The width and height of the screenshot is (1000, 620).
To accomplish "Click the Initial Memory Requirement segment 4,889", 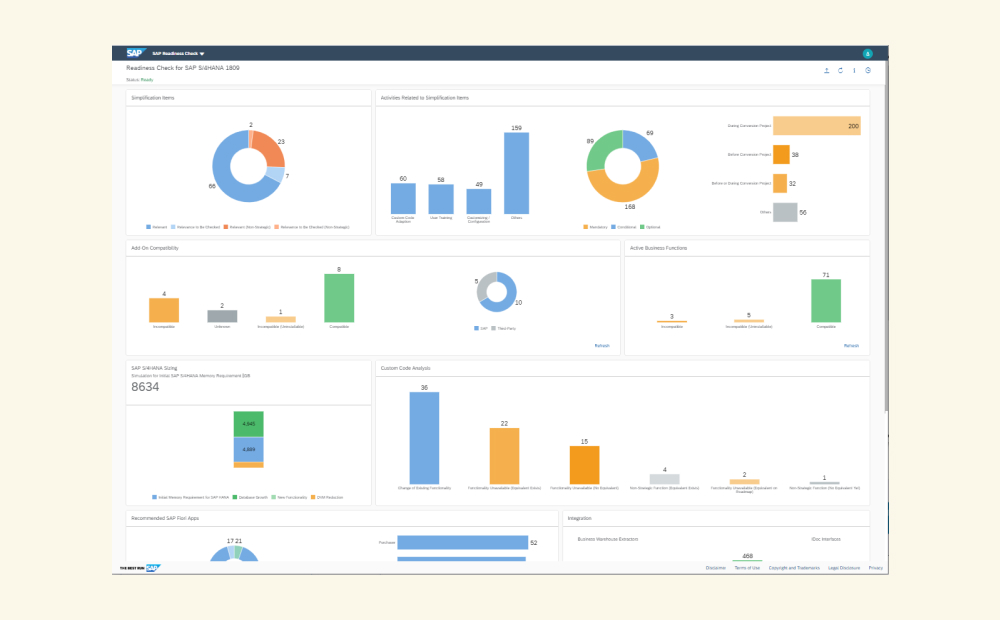I will coord(249,450).
